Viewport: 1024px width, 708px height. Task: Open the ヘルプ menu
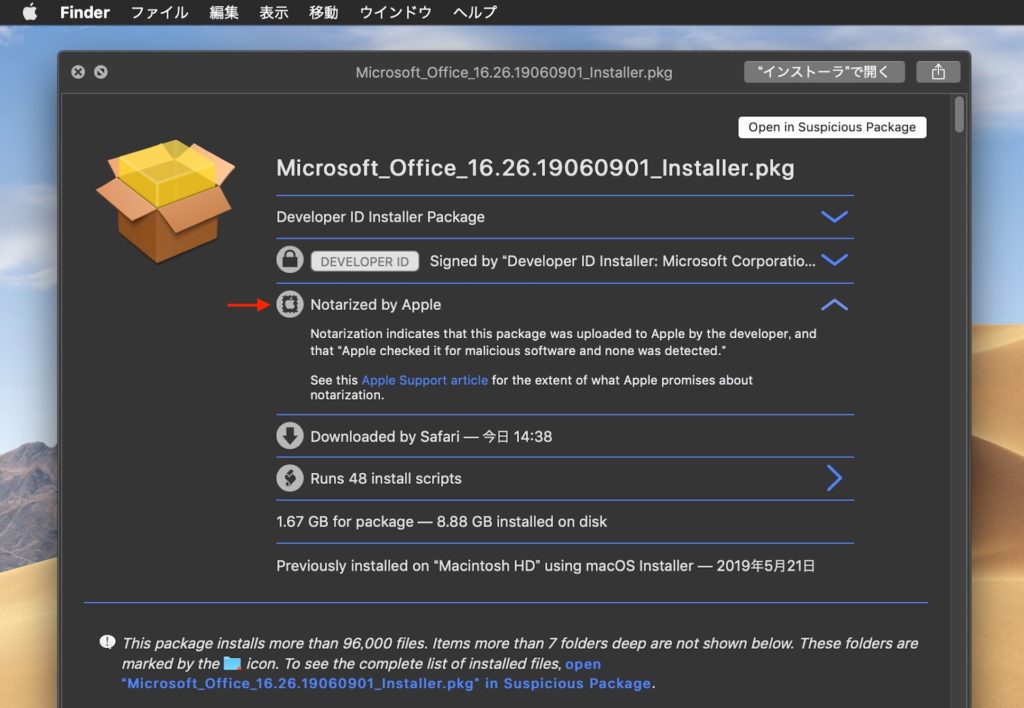475,12
